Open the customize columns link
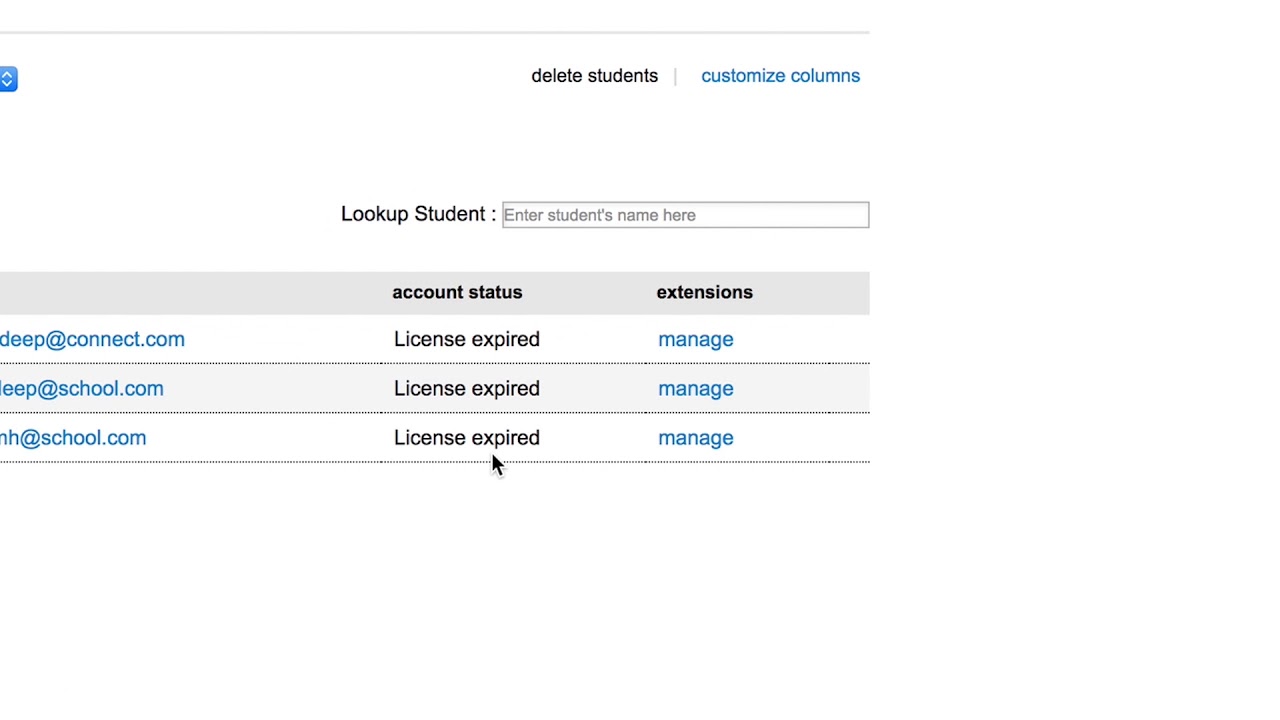The height and width of the screenshot is (720, 1280). (780, 76)
